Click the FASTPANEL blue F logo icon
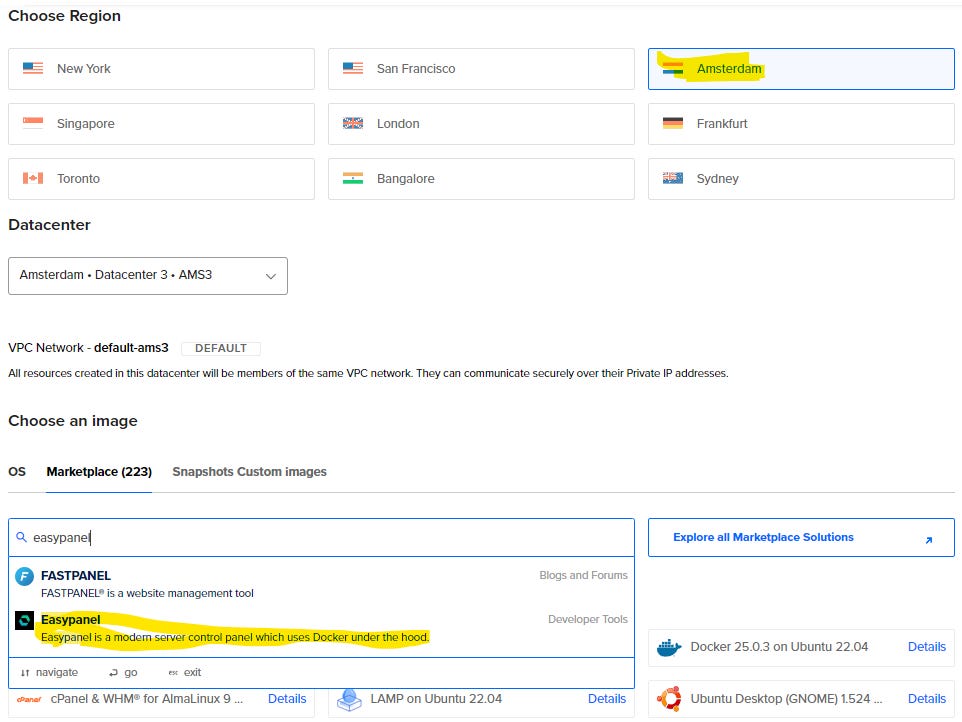Viewport: 962px width, 722px height. (25, 577)
